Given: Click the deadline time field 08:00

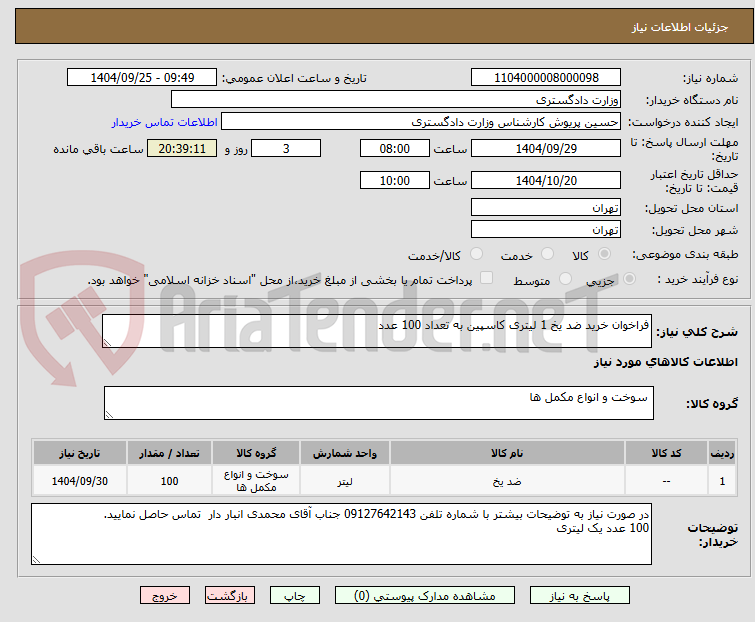Looking at the screenshot, I should pos(394,148).
